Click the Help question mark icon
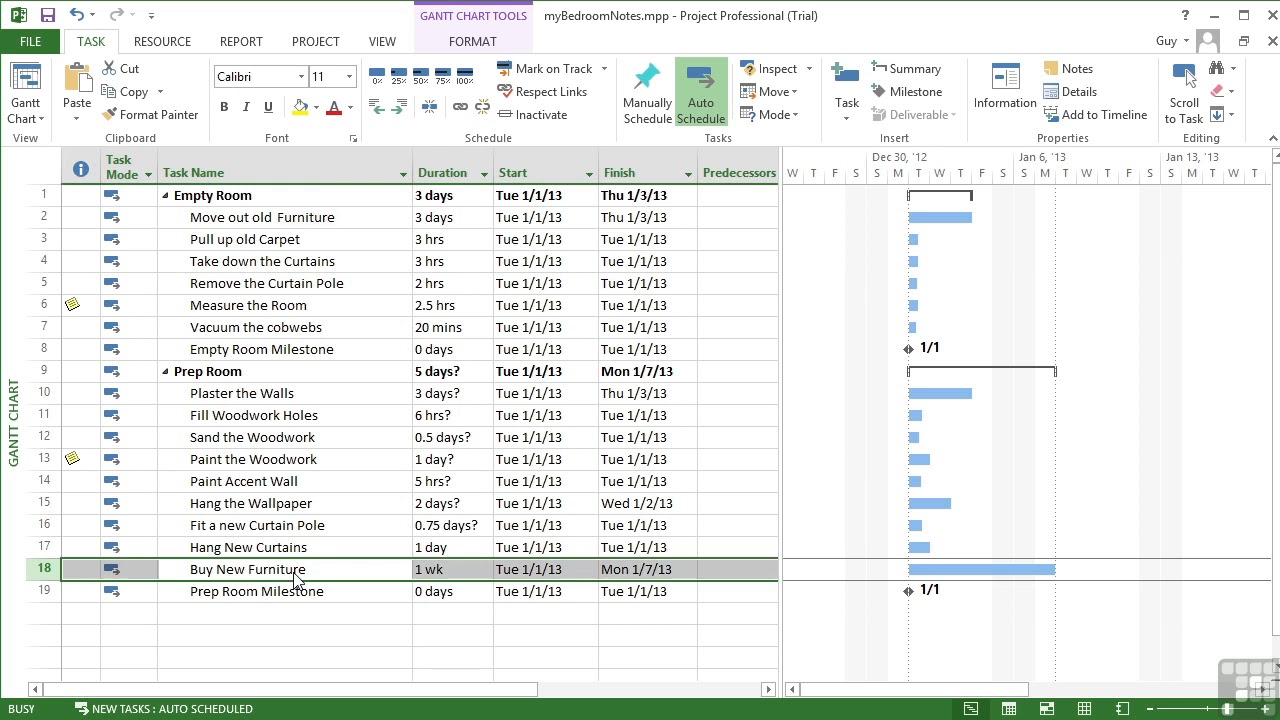 tap(1185, 15)
